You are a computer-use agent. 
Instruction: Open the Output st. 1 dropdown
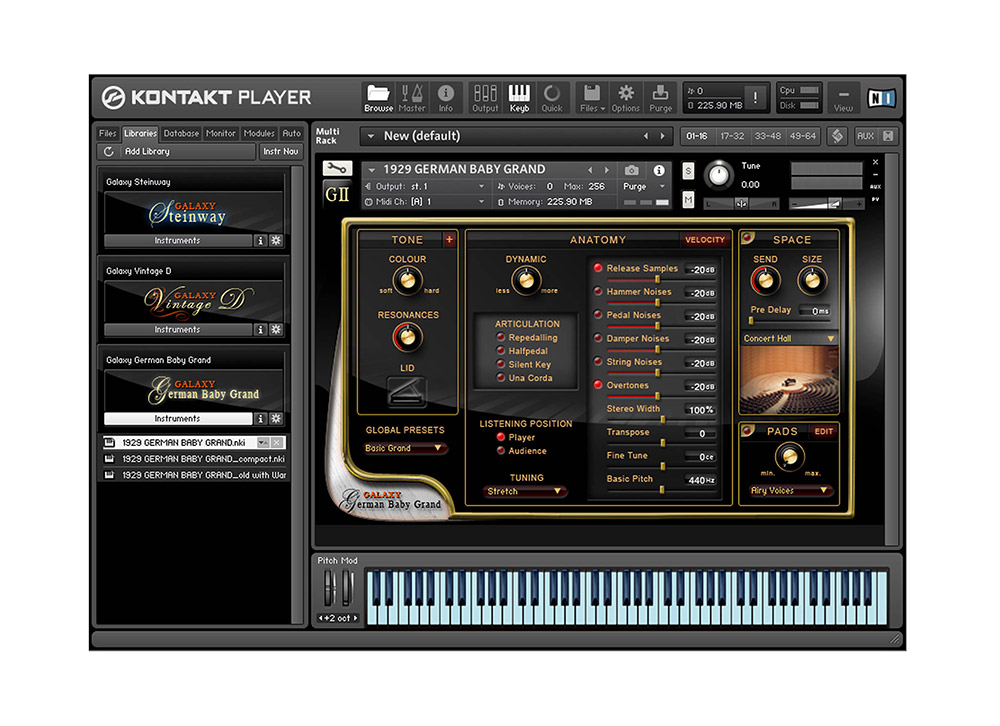pos(425,186)
